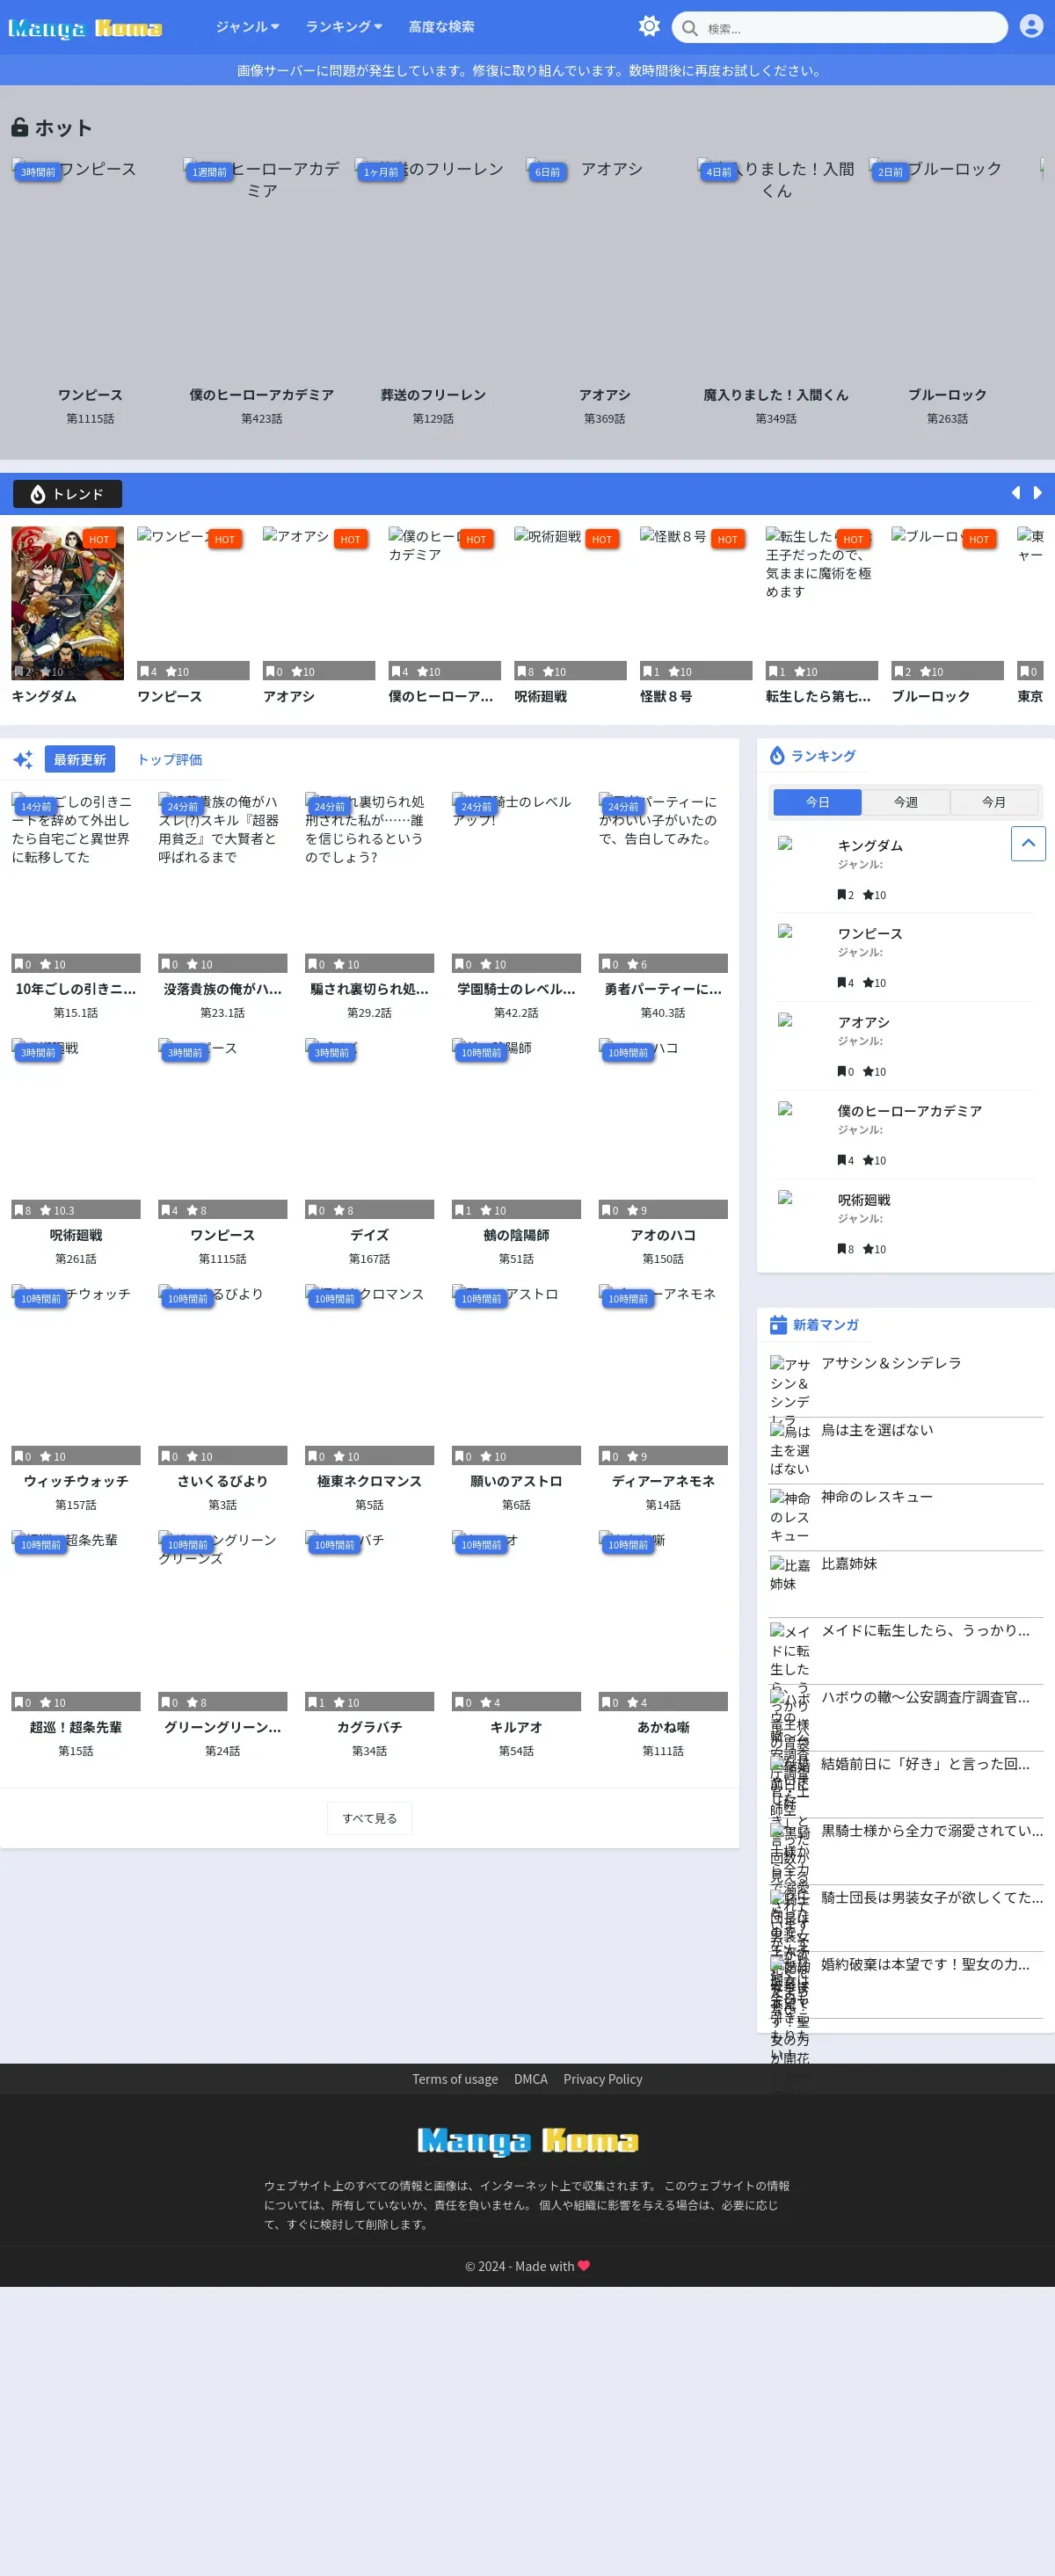Open デイズ title in latest updates
The width and height of the screenshot is (1055, 2576).
point(370,1235)
